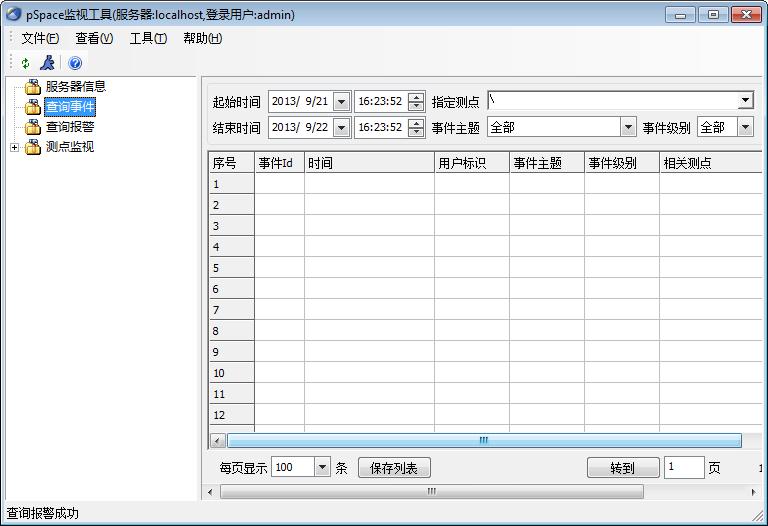Click the table's horizontal scrollbar

[484, 440]
